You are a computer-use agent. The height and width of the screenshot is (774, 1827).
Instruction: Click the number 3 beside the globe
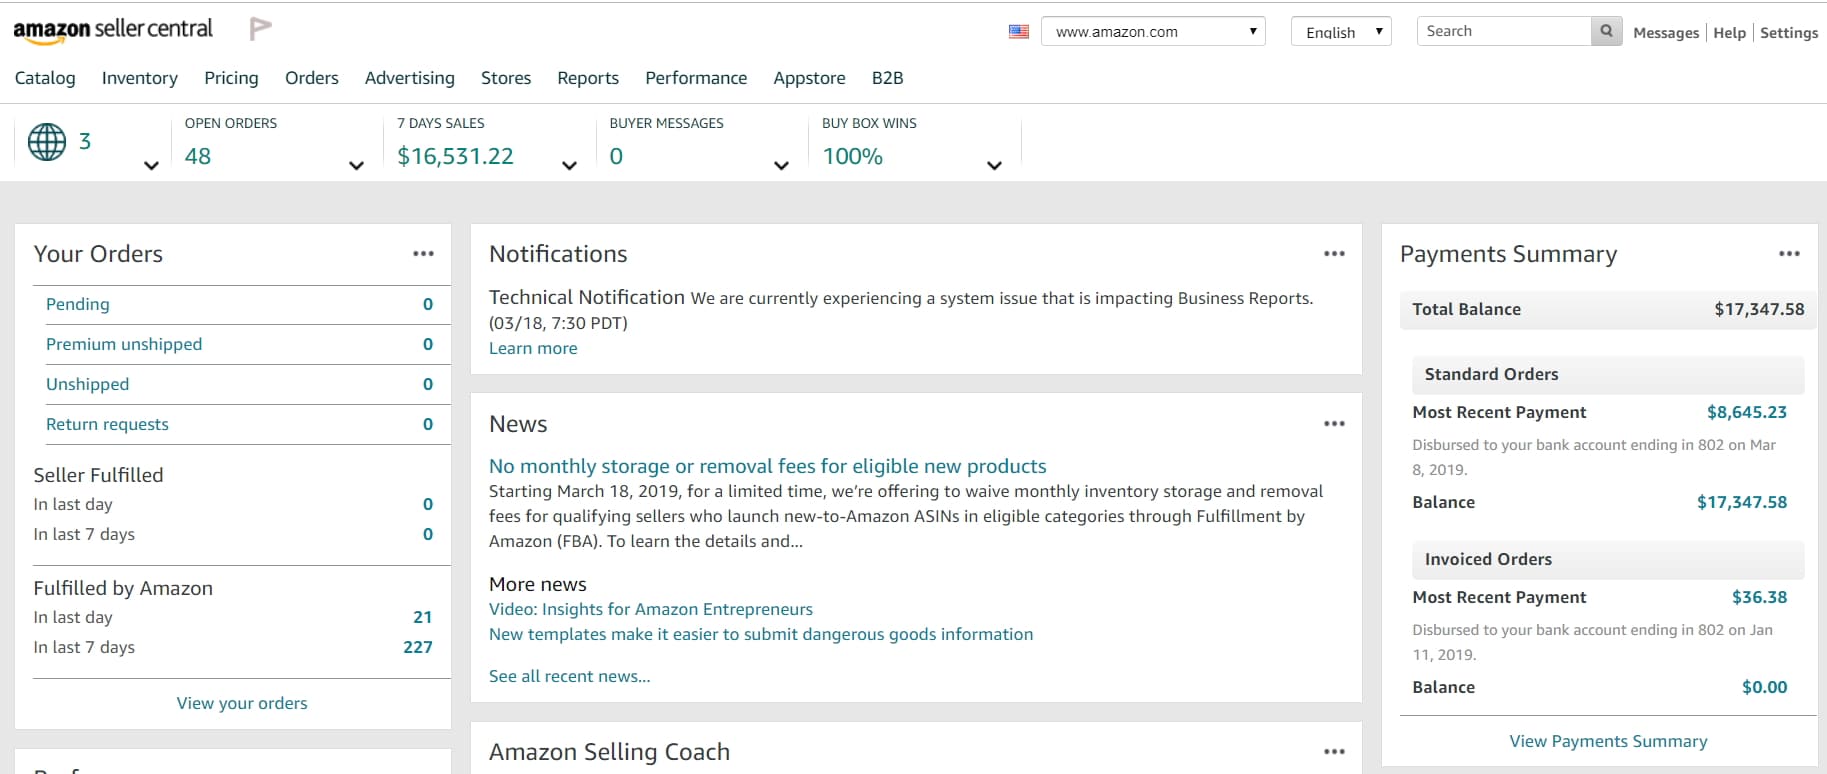point(85,142)
